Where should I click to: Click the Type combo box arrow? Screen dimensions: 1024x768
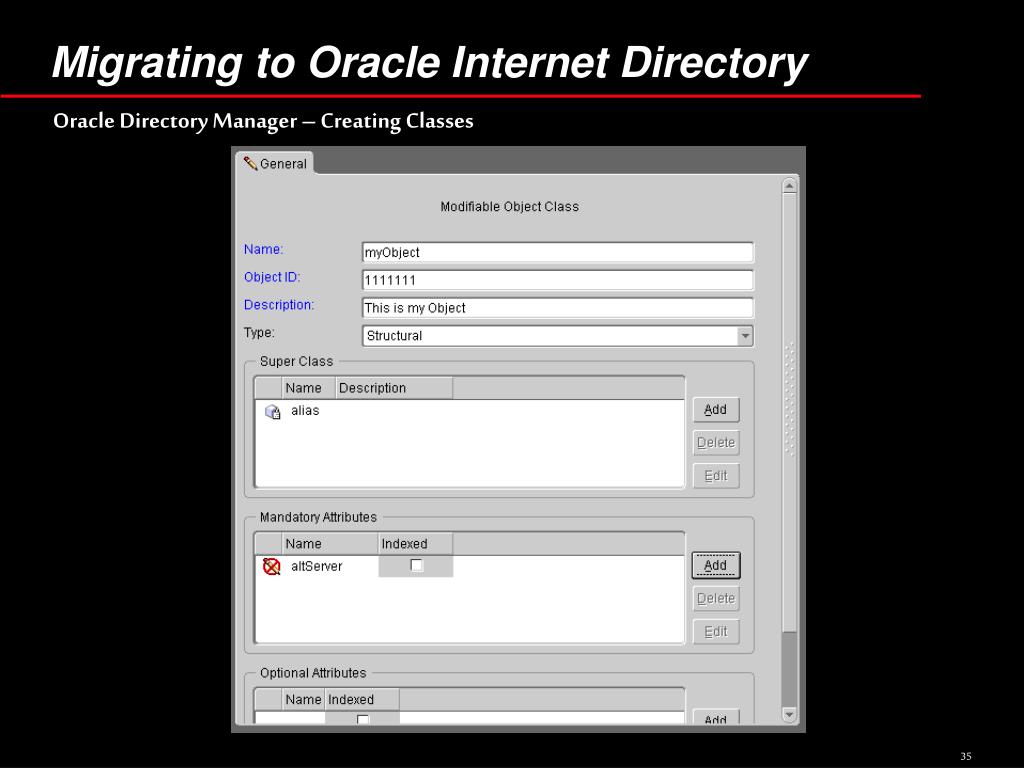[x=744, y=336]
